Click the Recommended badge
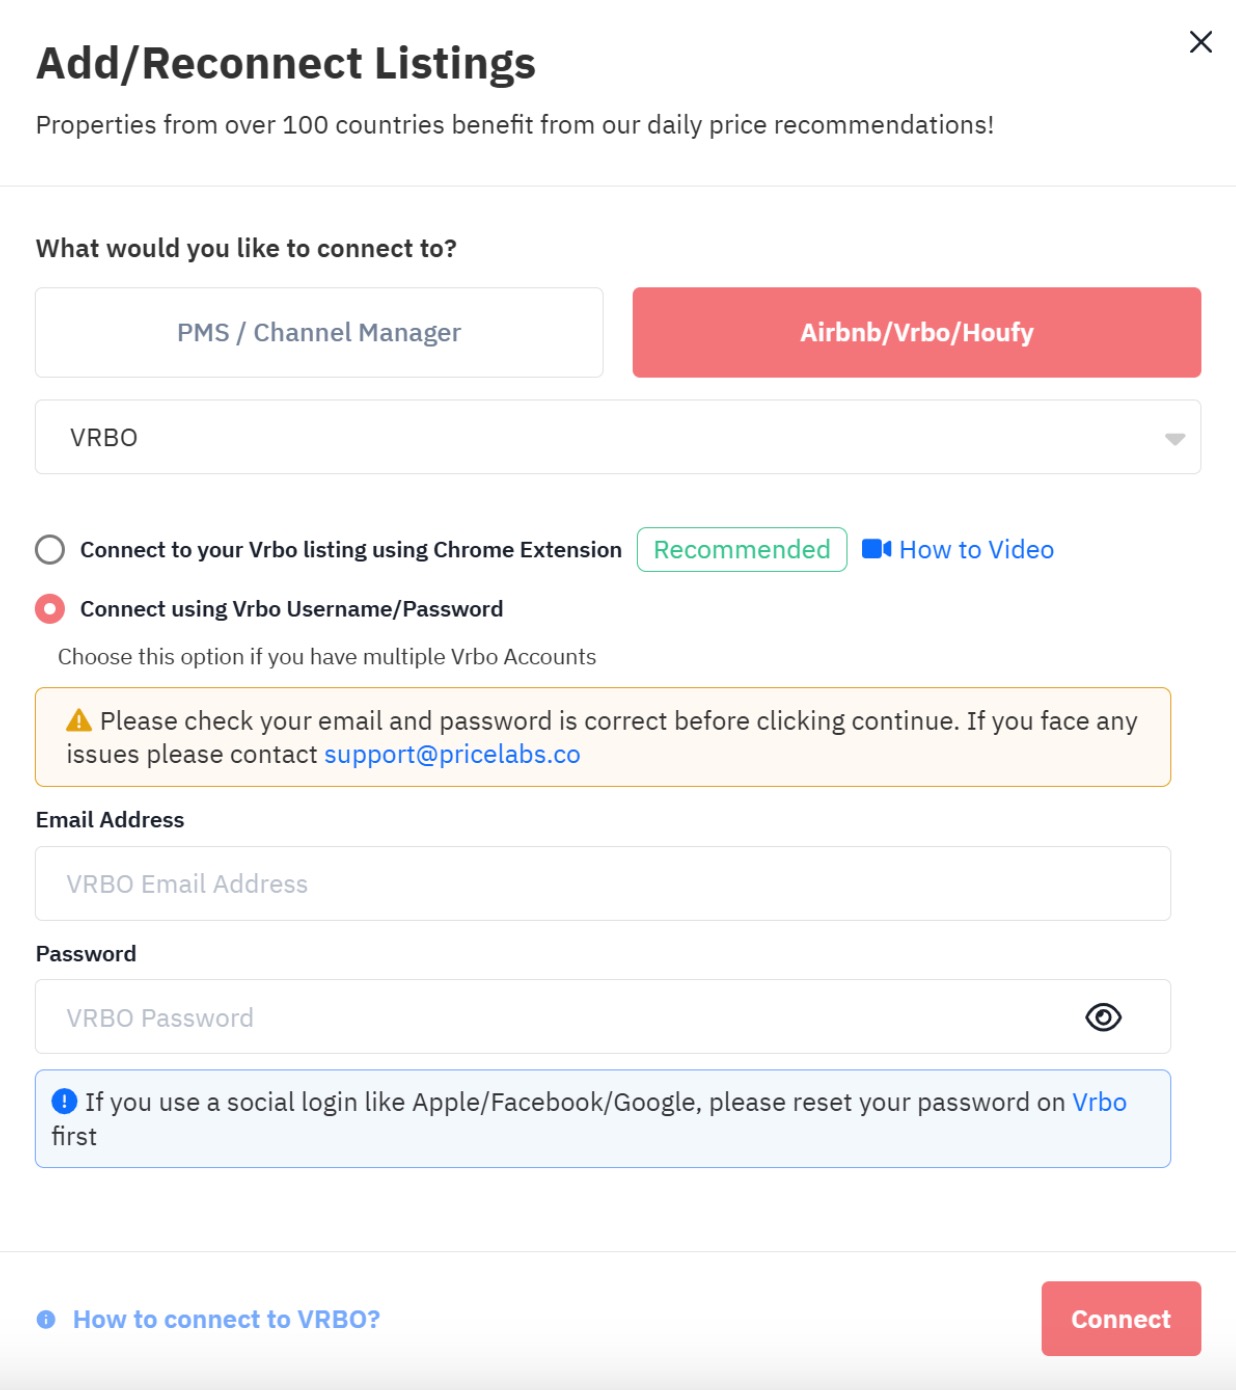 742,549
